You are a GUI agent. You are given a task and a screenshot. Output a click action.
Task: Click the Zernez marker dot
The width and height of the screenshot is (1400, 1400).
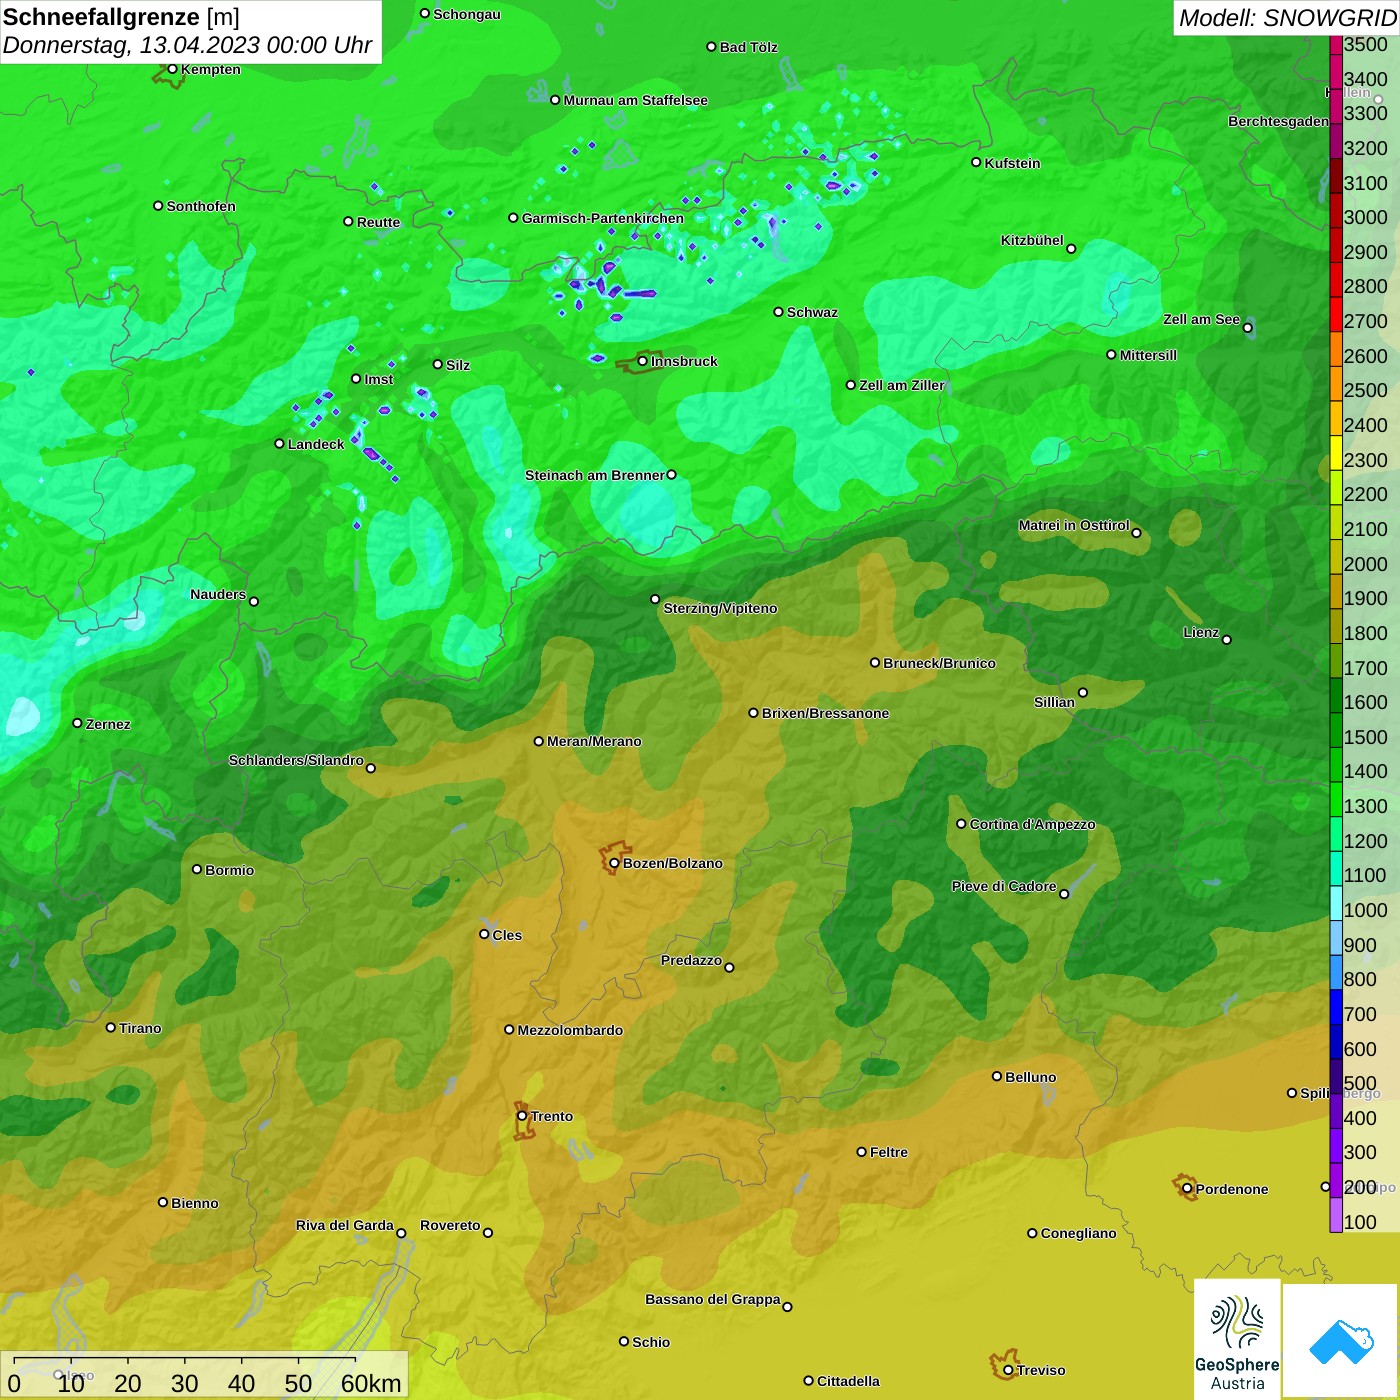(x=77, y=723)
